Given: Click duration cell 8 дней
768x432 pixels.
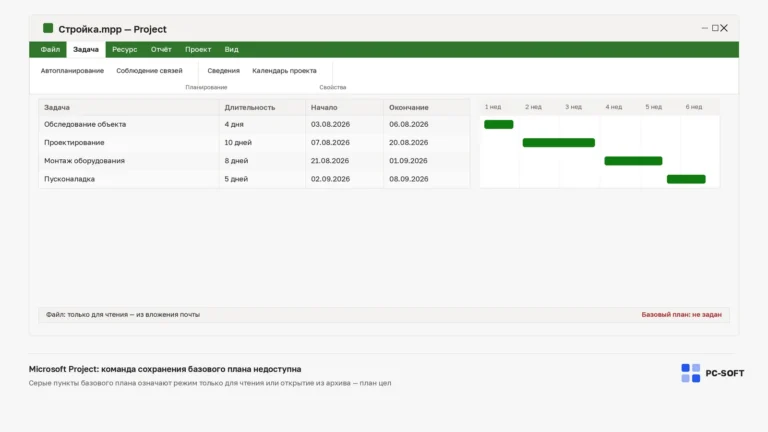Looking at the screenshot, I should [236, 161].
